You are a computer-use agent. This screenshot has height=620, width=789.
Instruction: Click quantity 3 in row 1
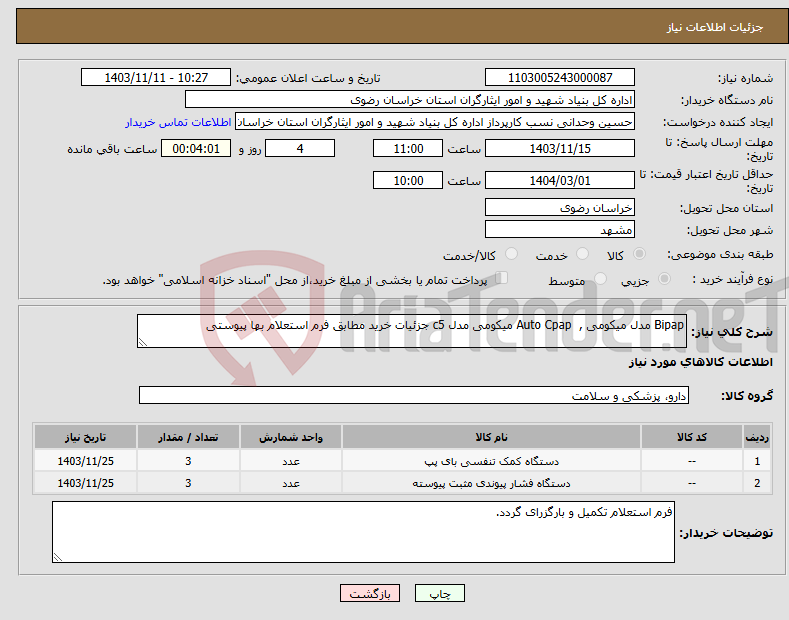pyautogui.click(x=188, y=461)
